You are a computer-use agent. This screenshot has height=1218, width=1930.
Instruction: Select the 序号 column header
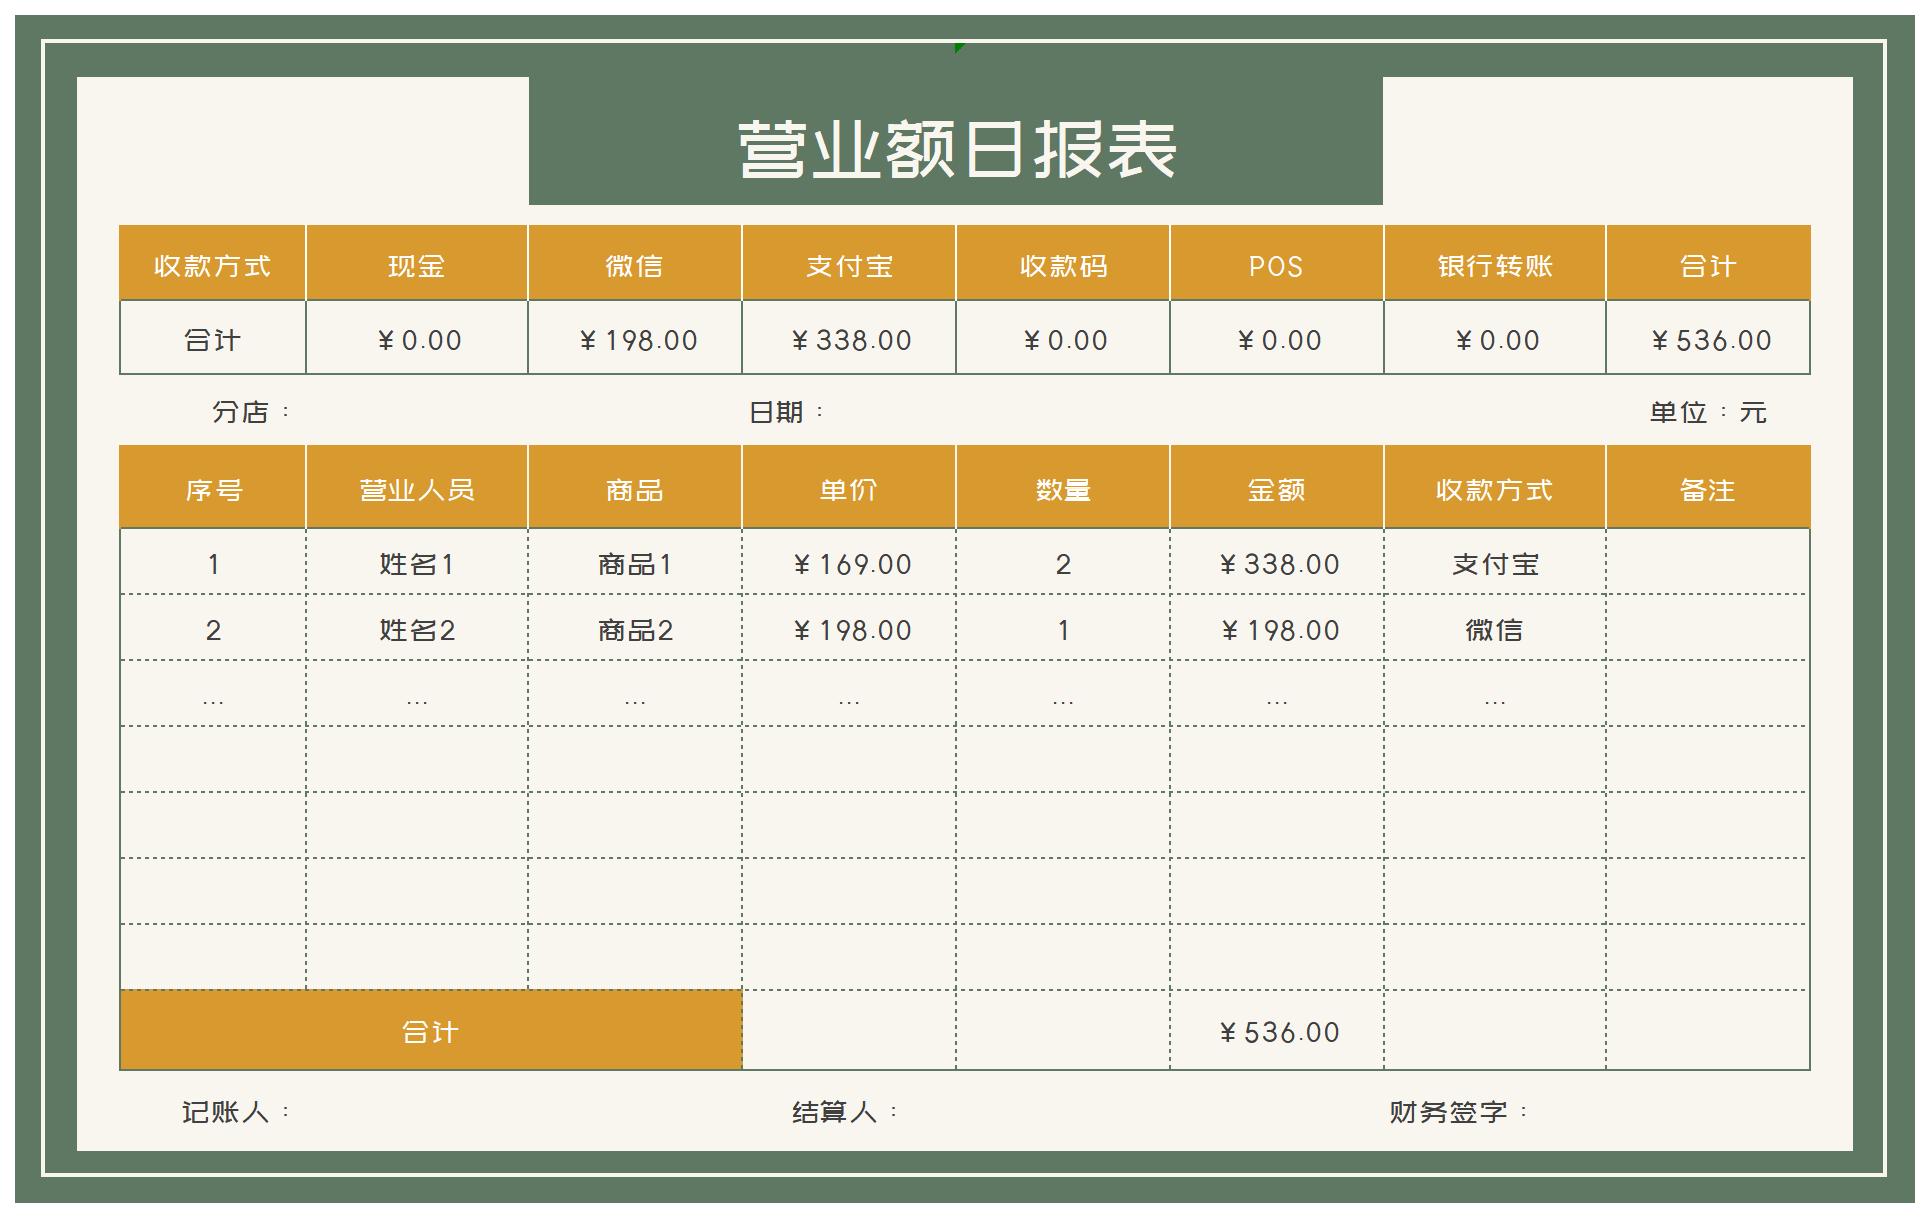[x=213, y=489]
